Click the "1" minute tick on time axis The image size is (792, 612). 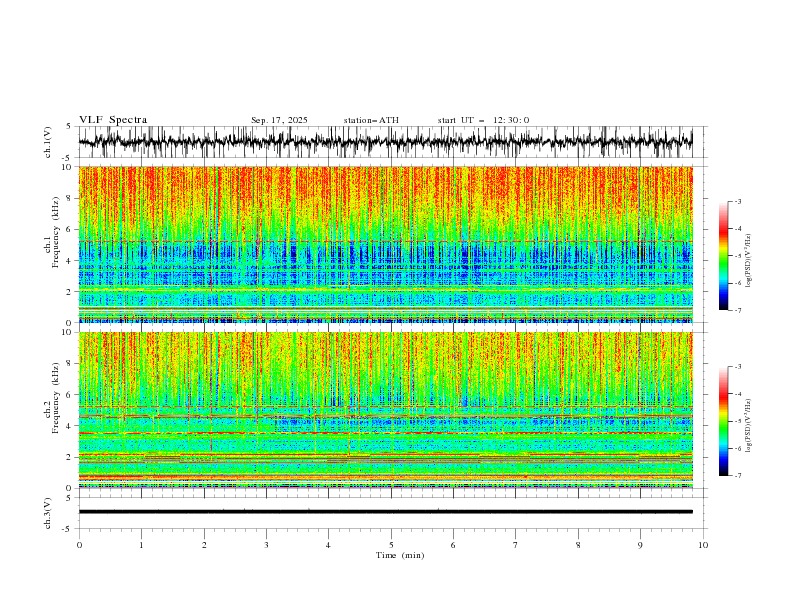tap(141, 545)
